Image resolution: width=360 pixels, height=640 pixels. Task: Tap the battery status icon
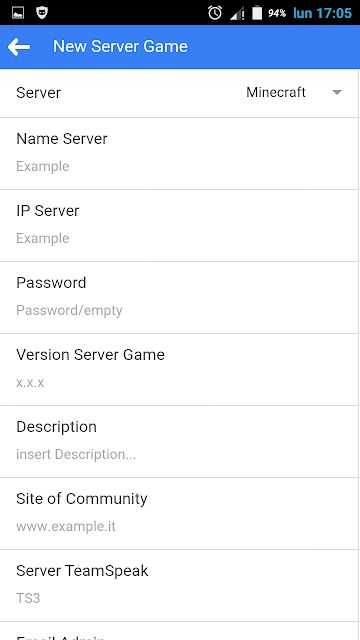tap(257, 13)
